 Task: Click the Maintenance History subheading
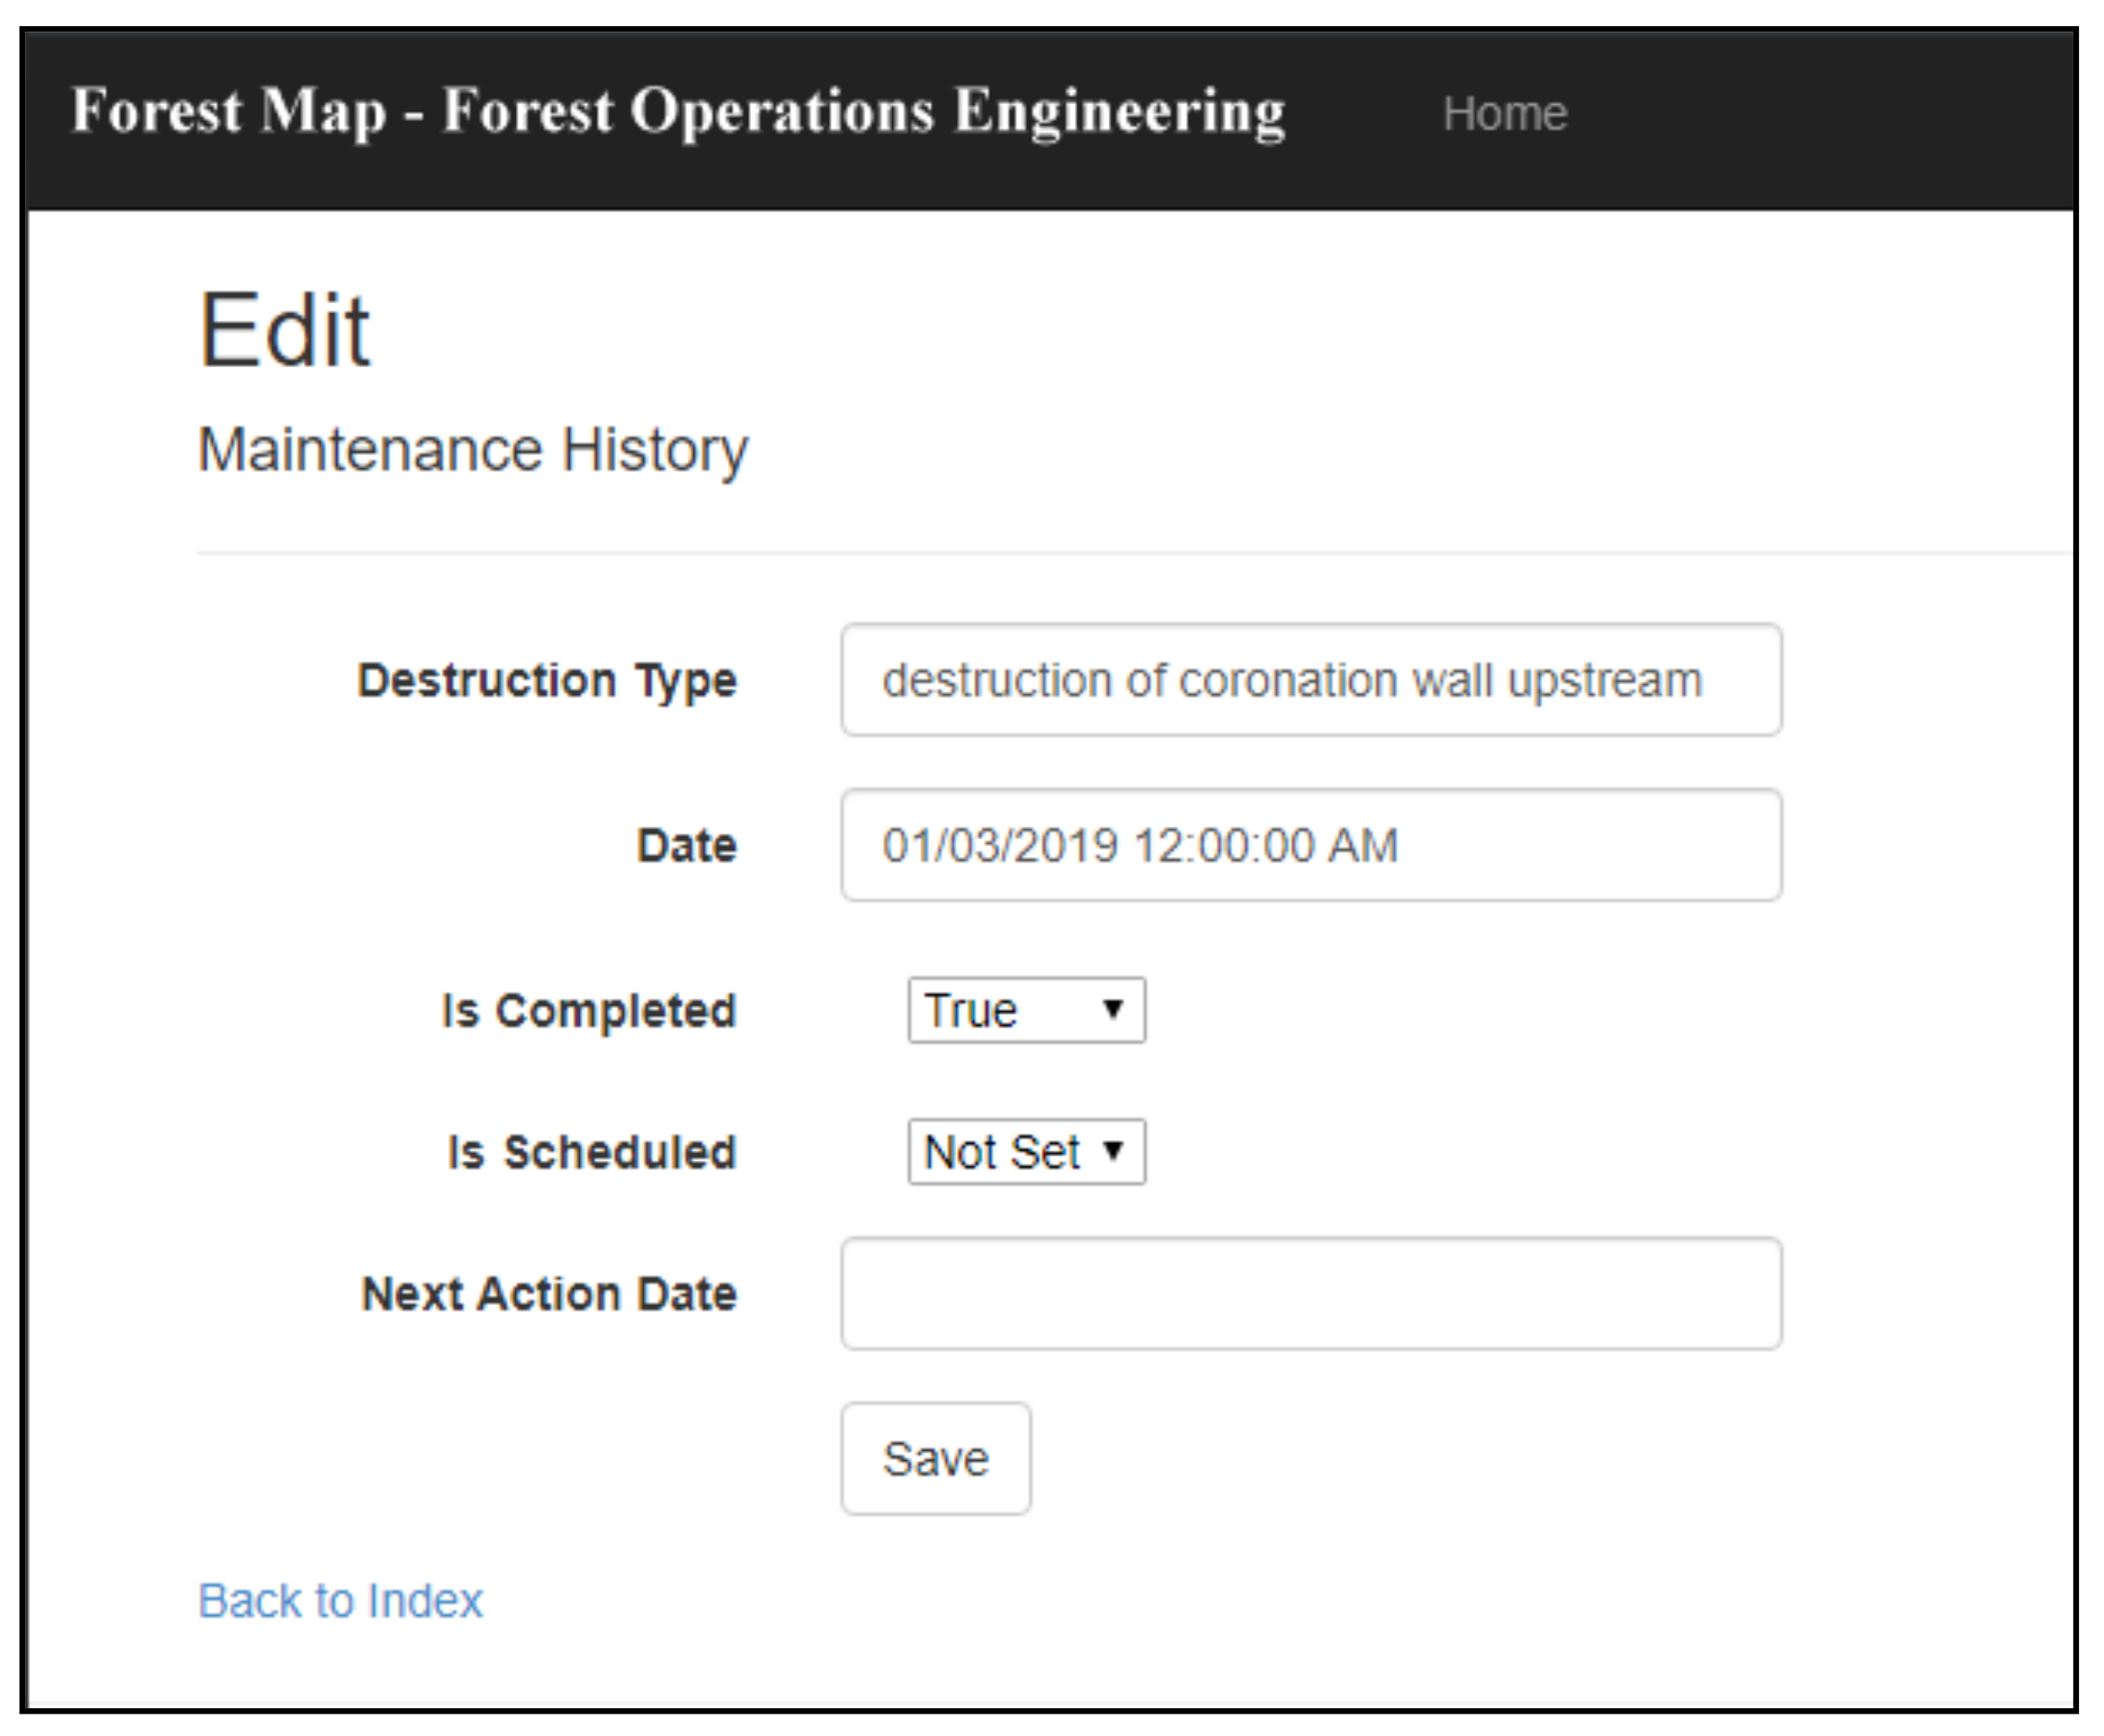472,449
